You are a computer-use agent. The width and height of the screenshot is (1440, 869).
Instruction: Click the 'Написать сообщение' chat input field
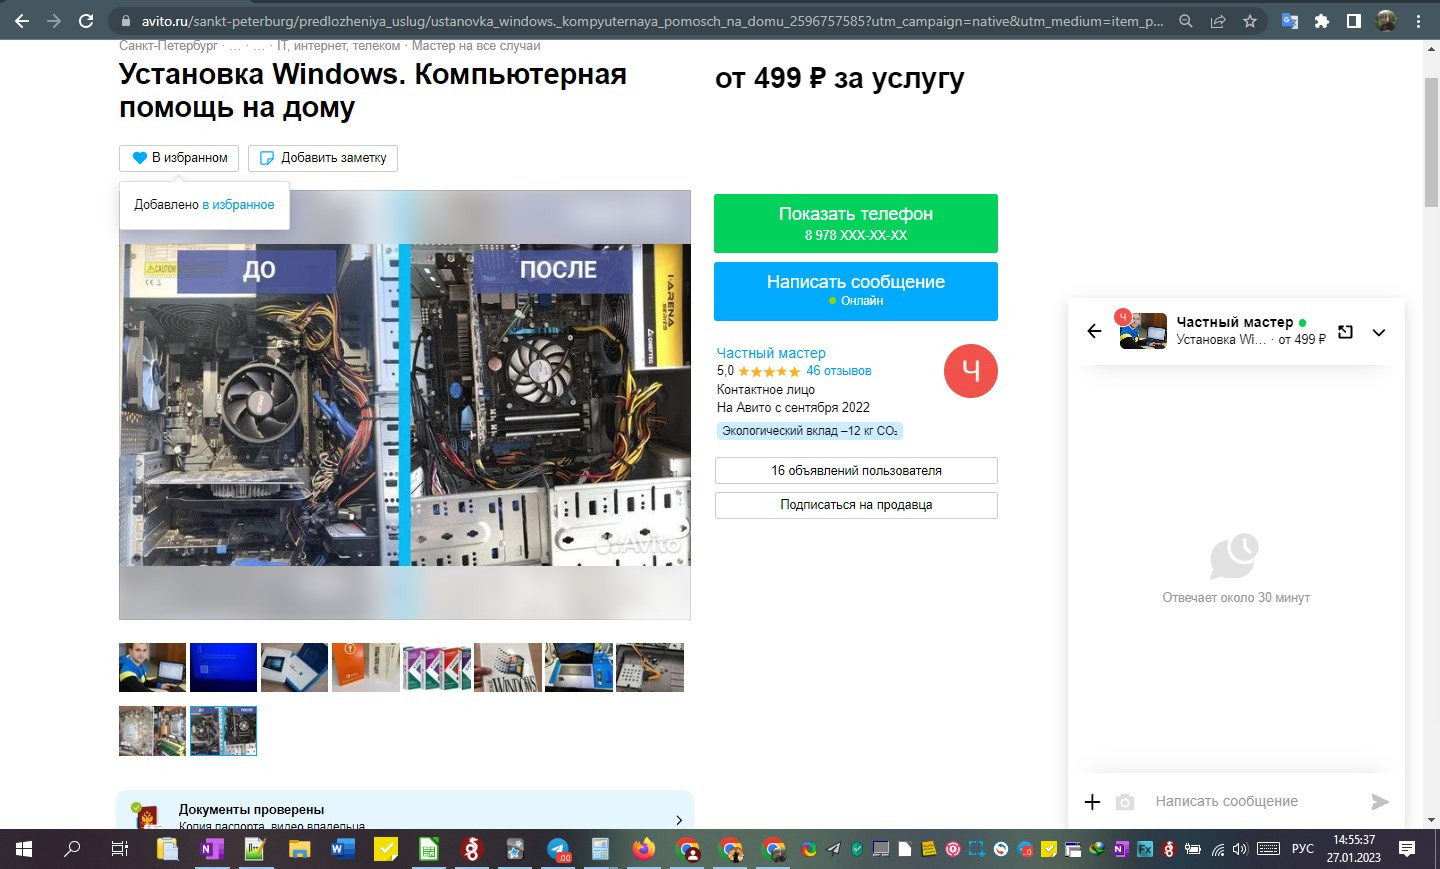click(x=1256, y=801)
